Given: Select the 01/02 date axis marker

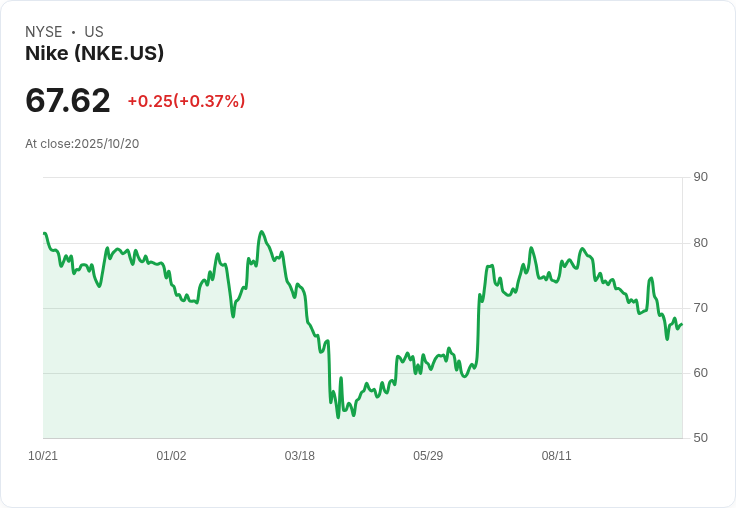Looking at the screenshot, I should tap(171, 456).
